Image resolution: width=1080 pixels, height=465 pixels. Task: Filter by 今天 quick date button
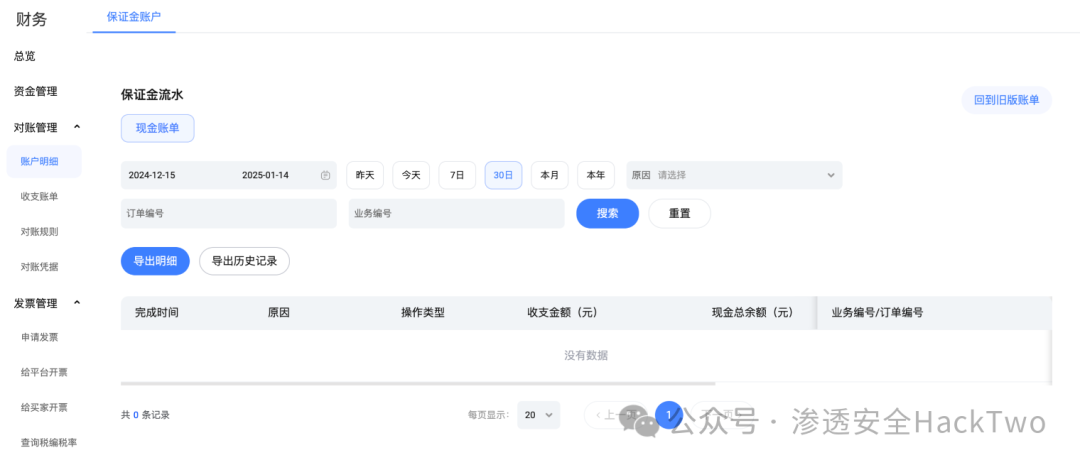tap(411, 175)
